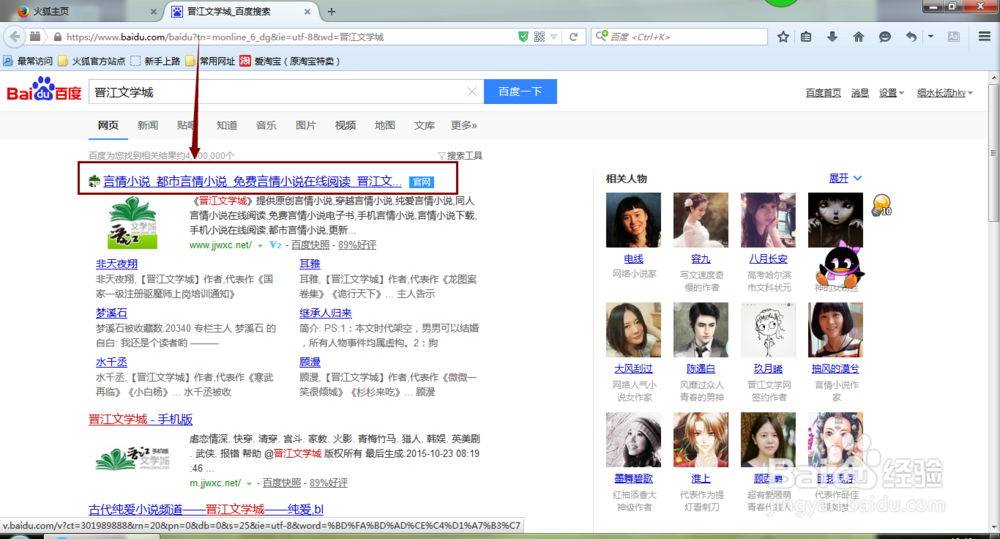Click the site identity lock icon
Image resolution: width=1000 pixels, height=539 pixels.
click(58, 37)
